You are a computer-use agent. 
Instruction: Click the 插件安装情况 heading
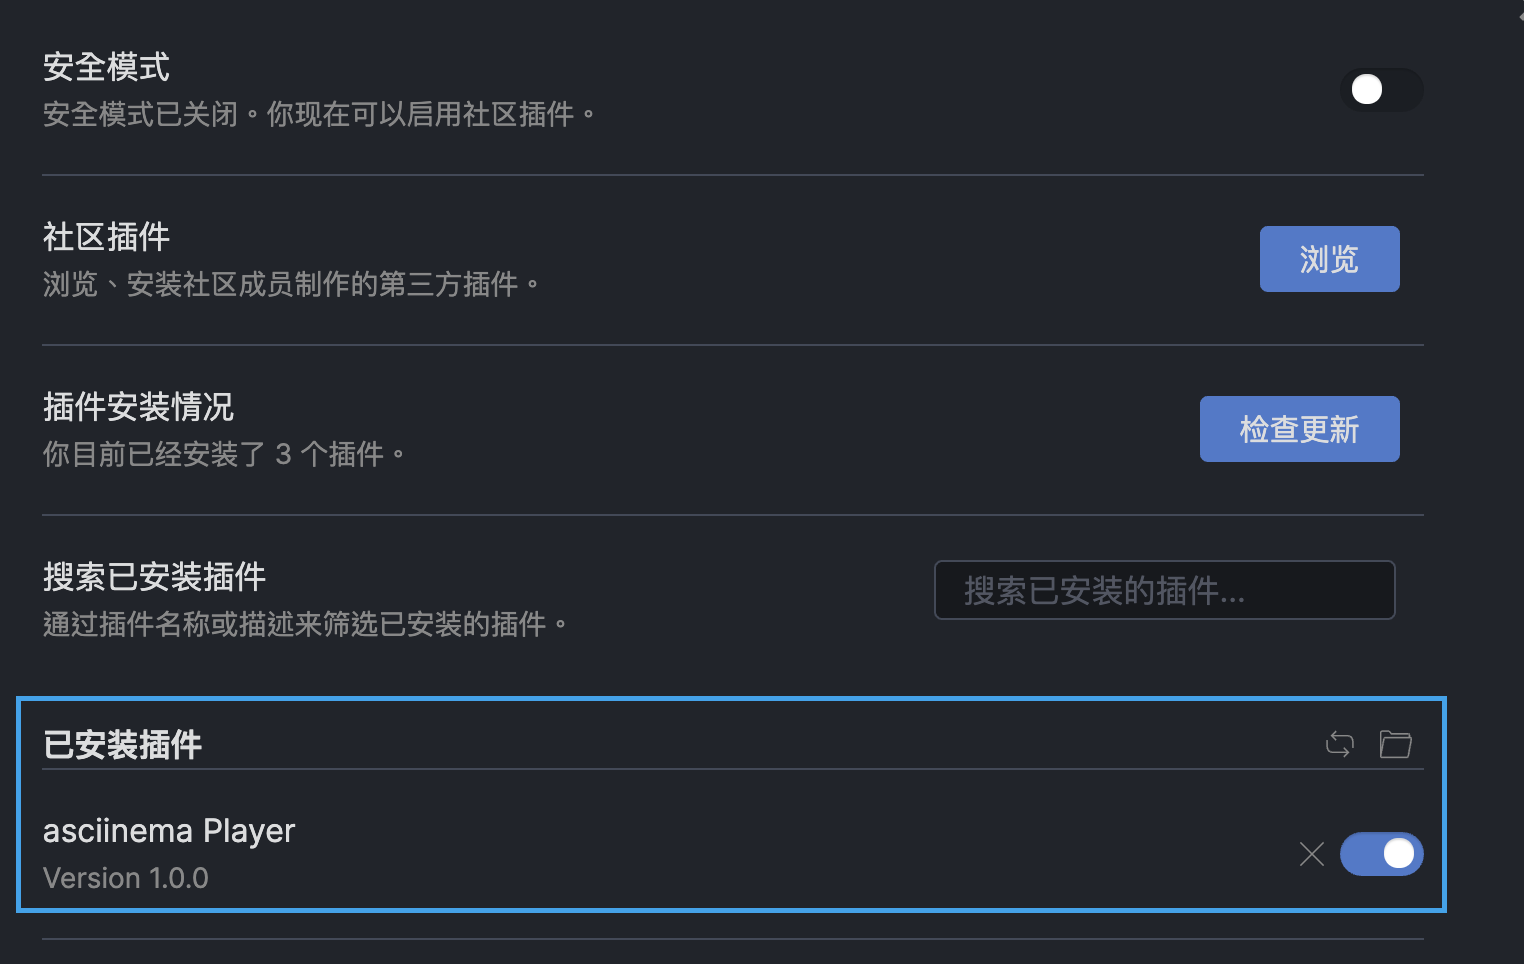[139, 407]
